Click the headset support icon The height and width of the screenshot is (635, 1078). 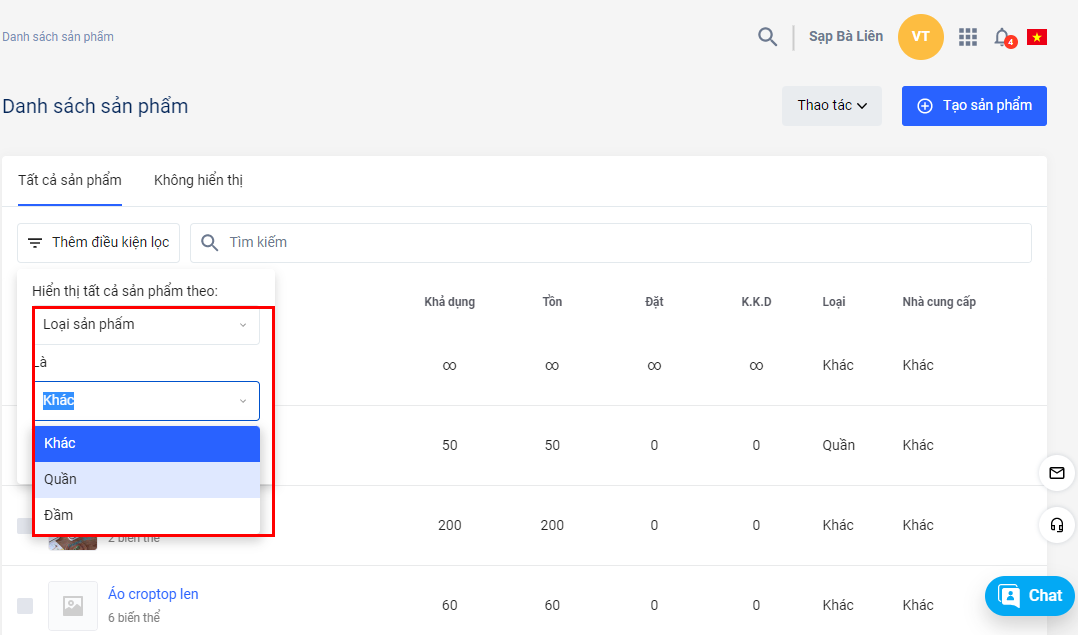[x=1056, y=525]
